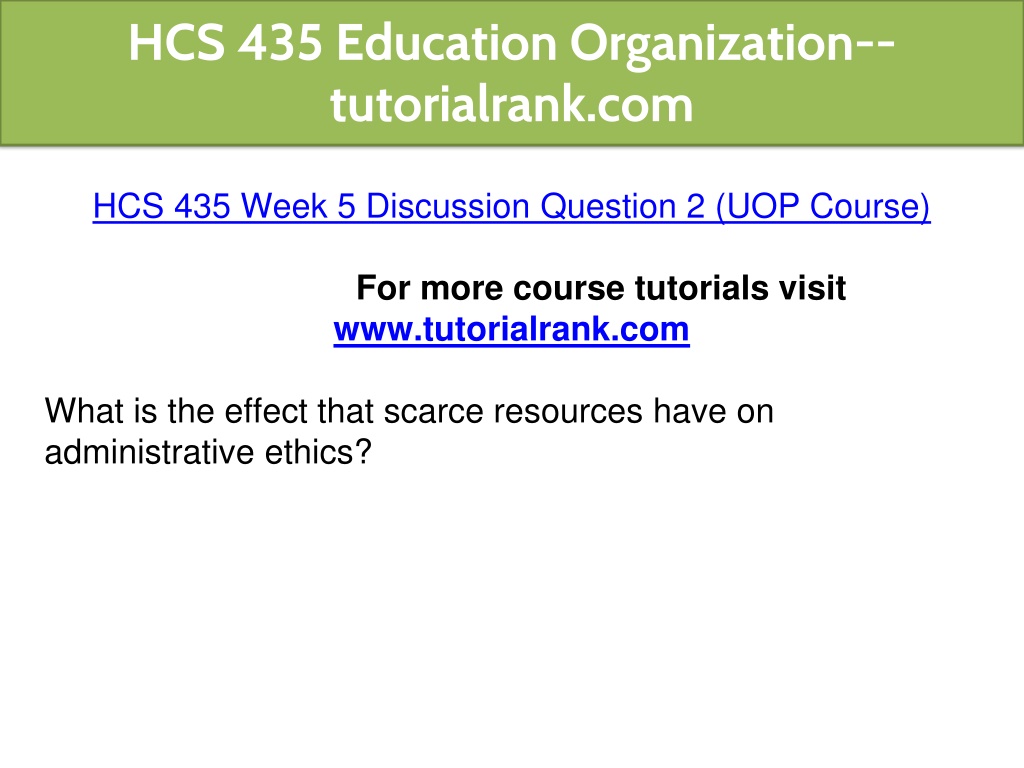The height and width of the screenshot is (768, 1024).
Task: Click the green header title banner
Action: pyautogui.click(x=512, y=72)
